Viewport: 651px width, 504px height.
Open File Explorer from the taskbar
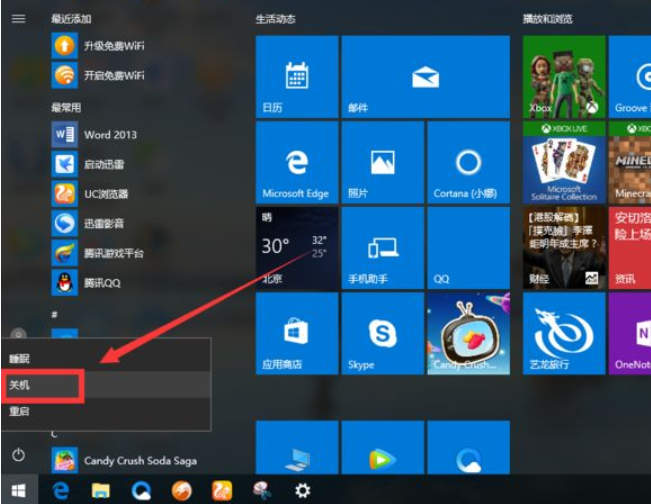click(x=101, y=490)
